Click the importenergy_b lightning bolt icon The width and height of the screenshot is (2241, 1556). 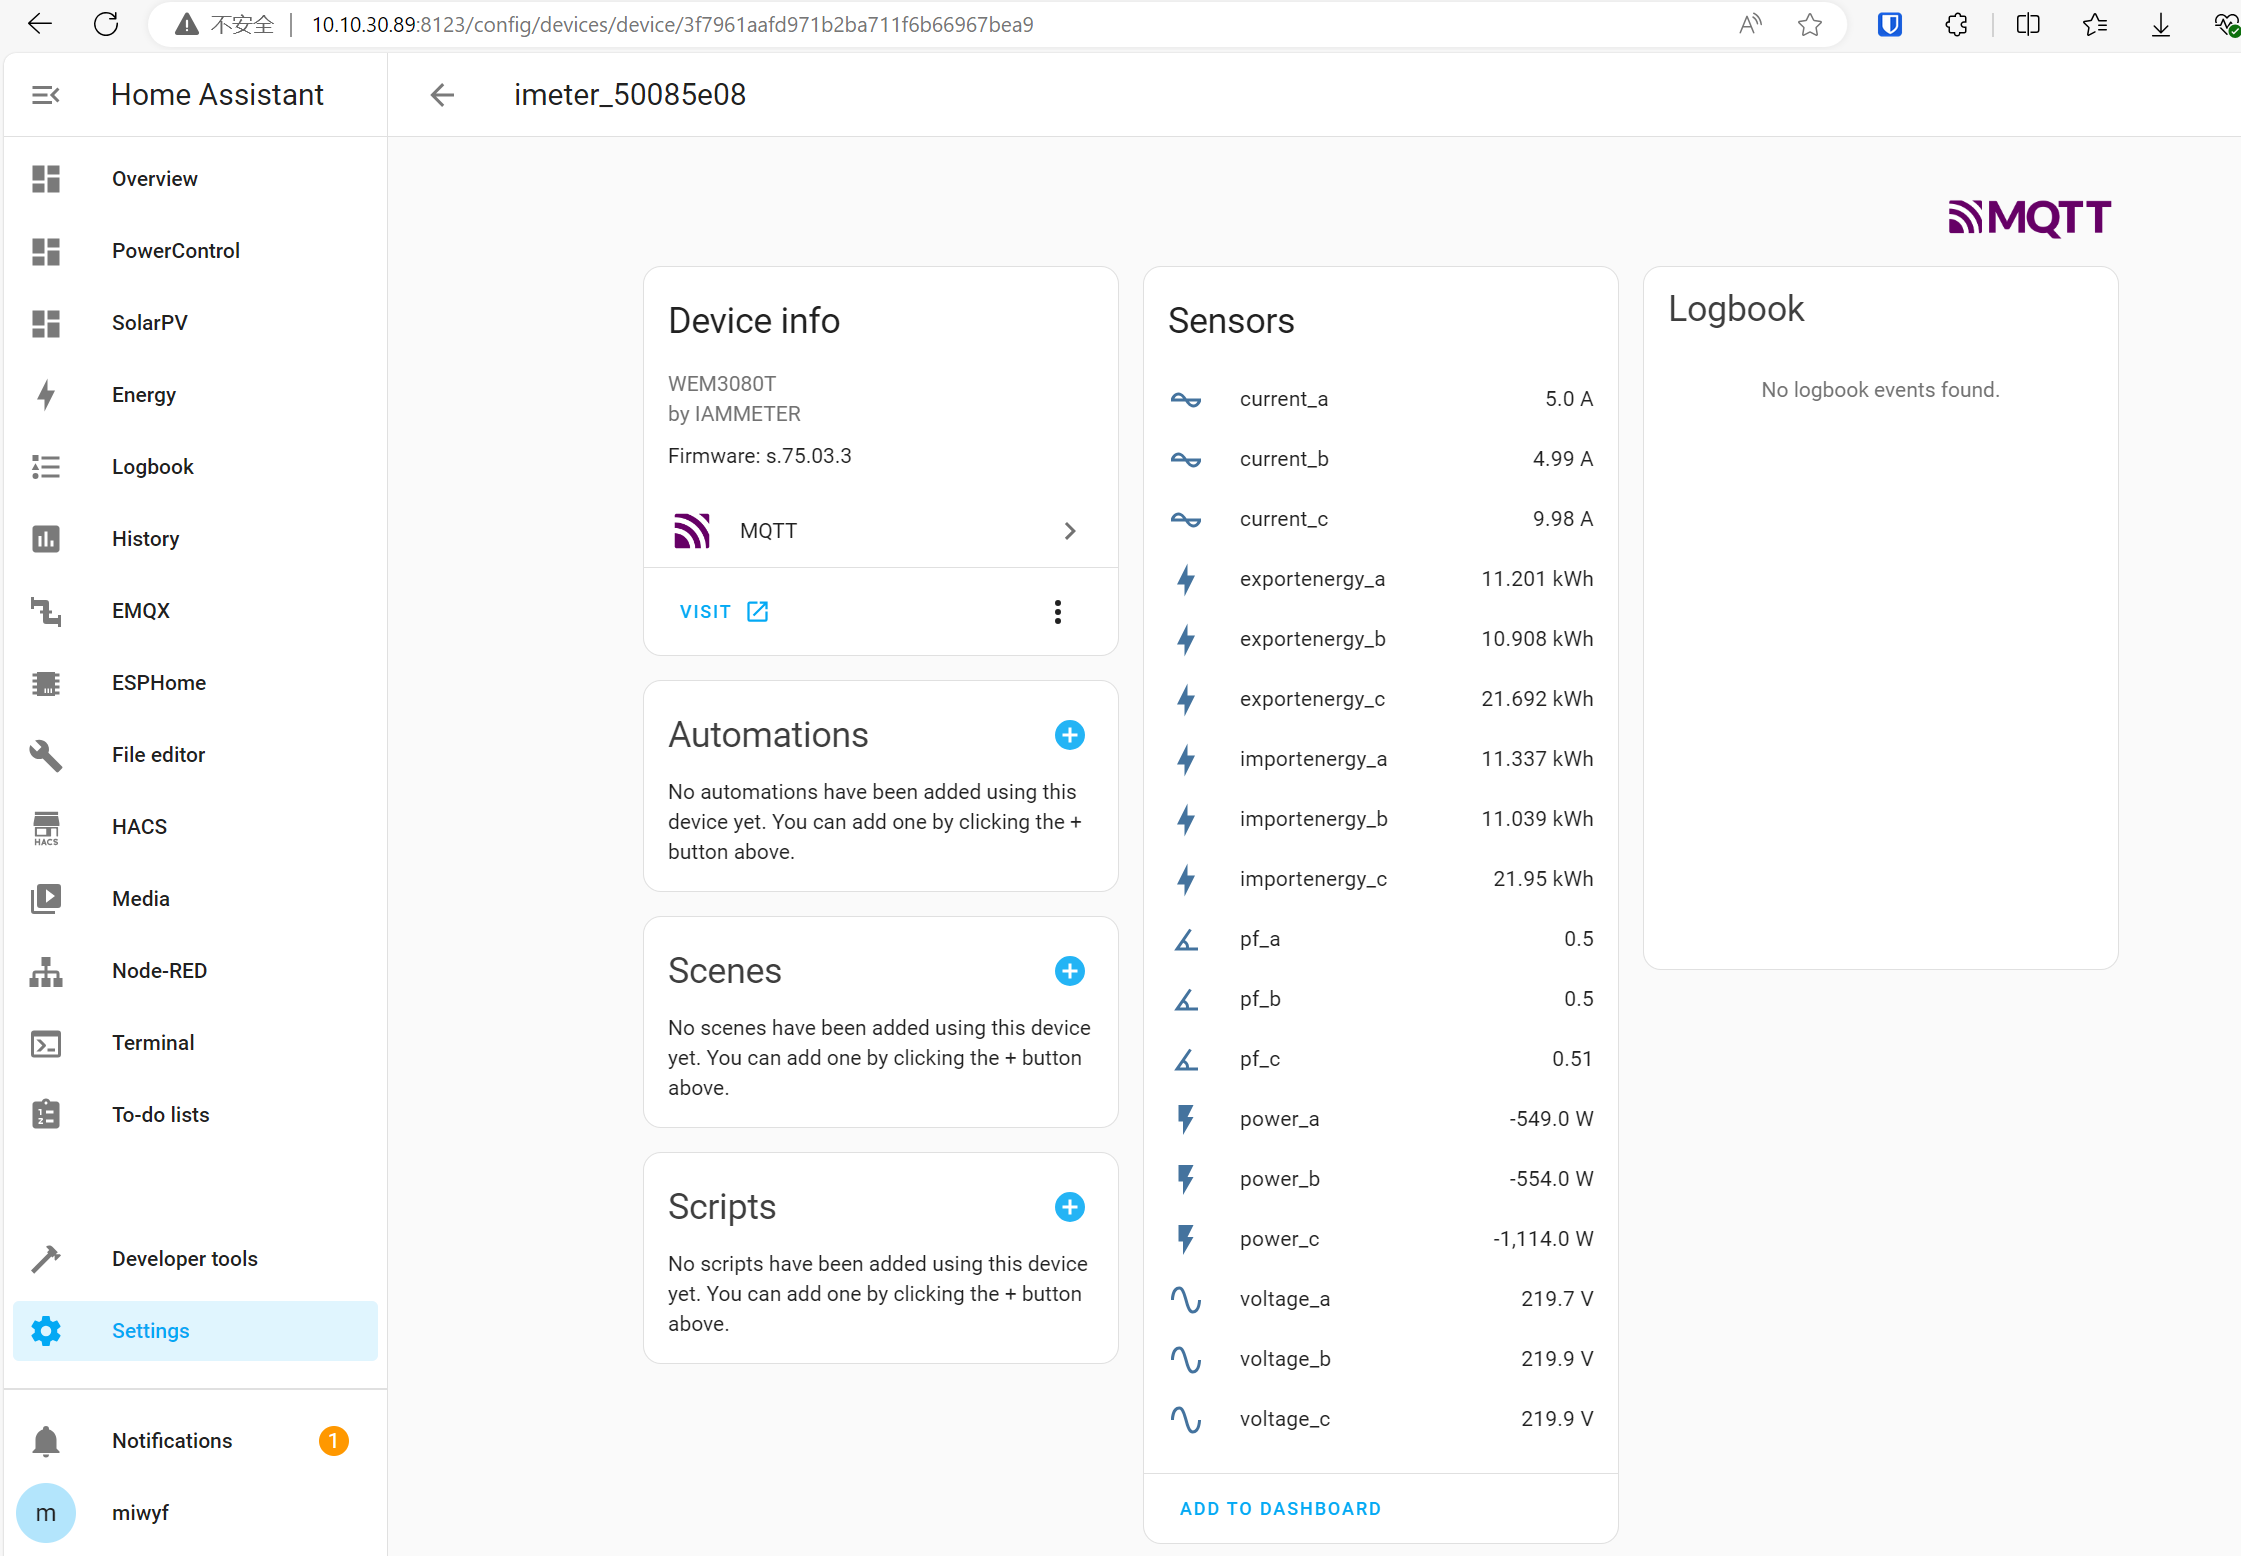click(1189, 817)
